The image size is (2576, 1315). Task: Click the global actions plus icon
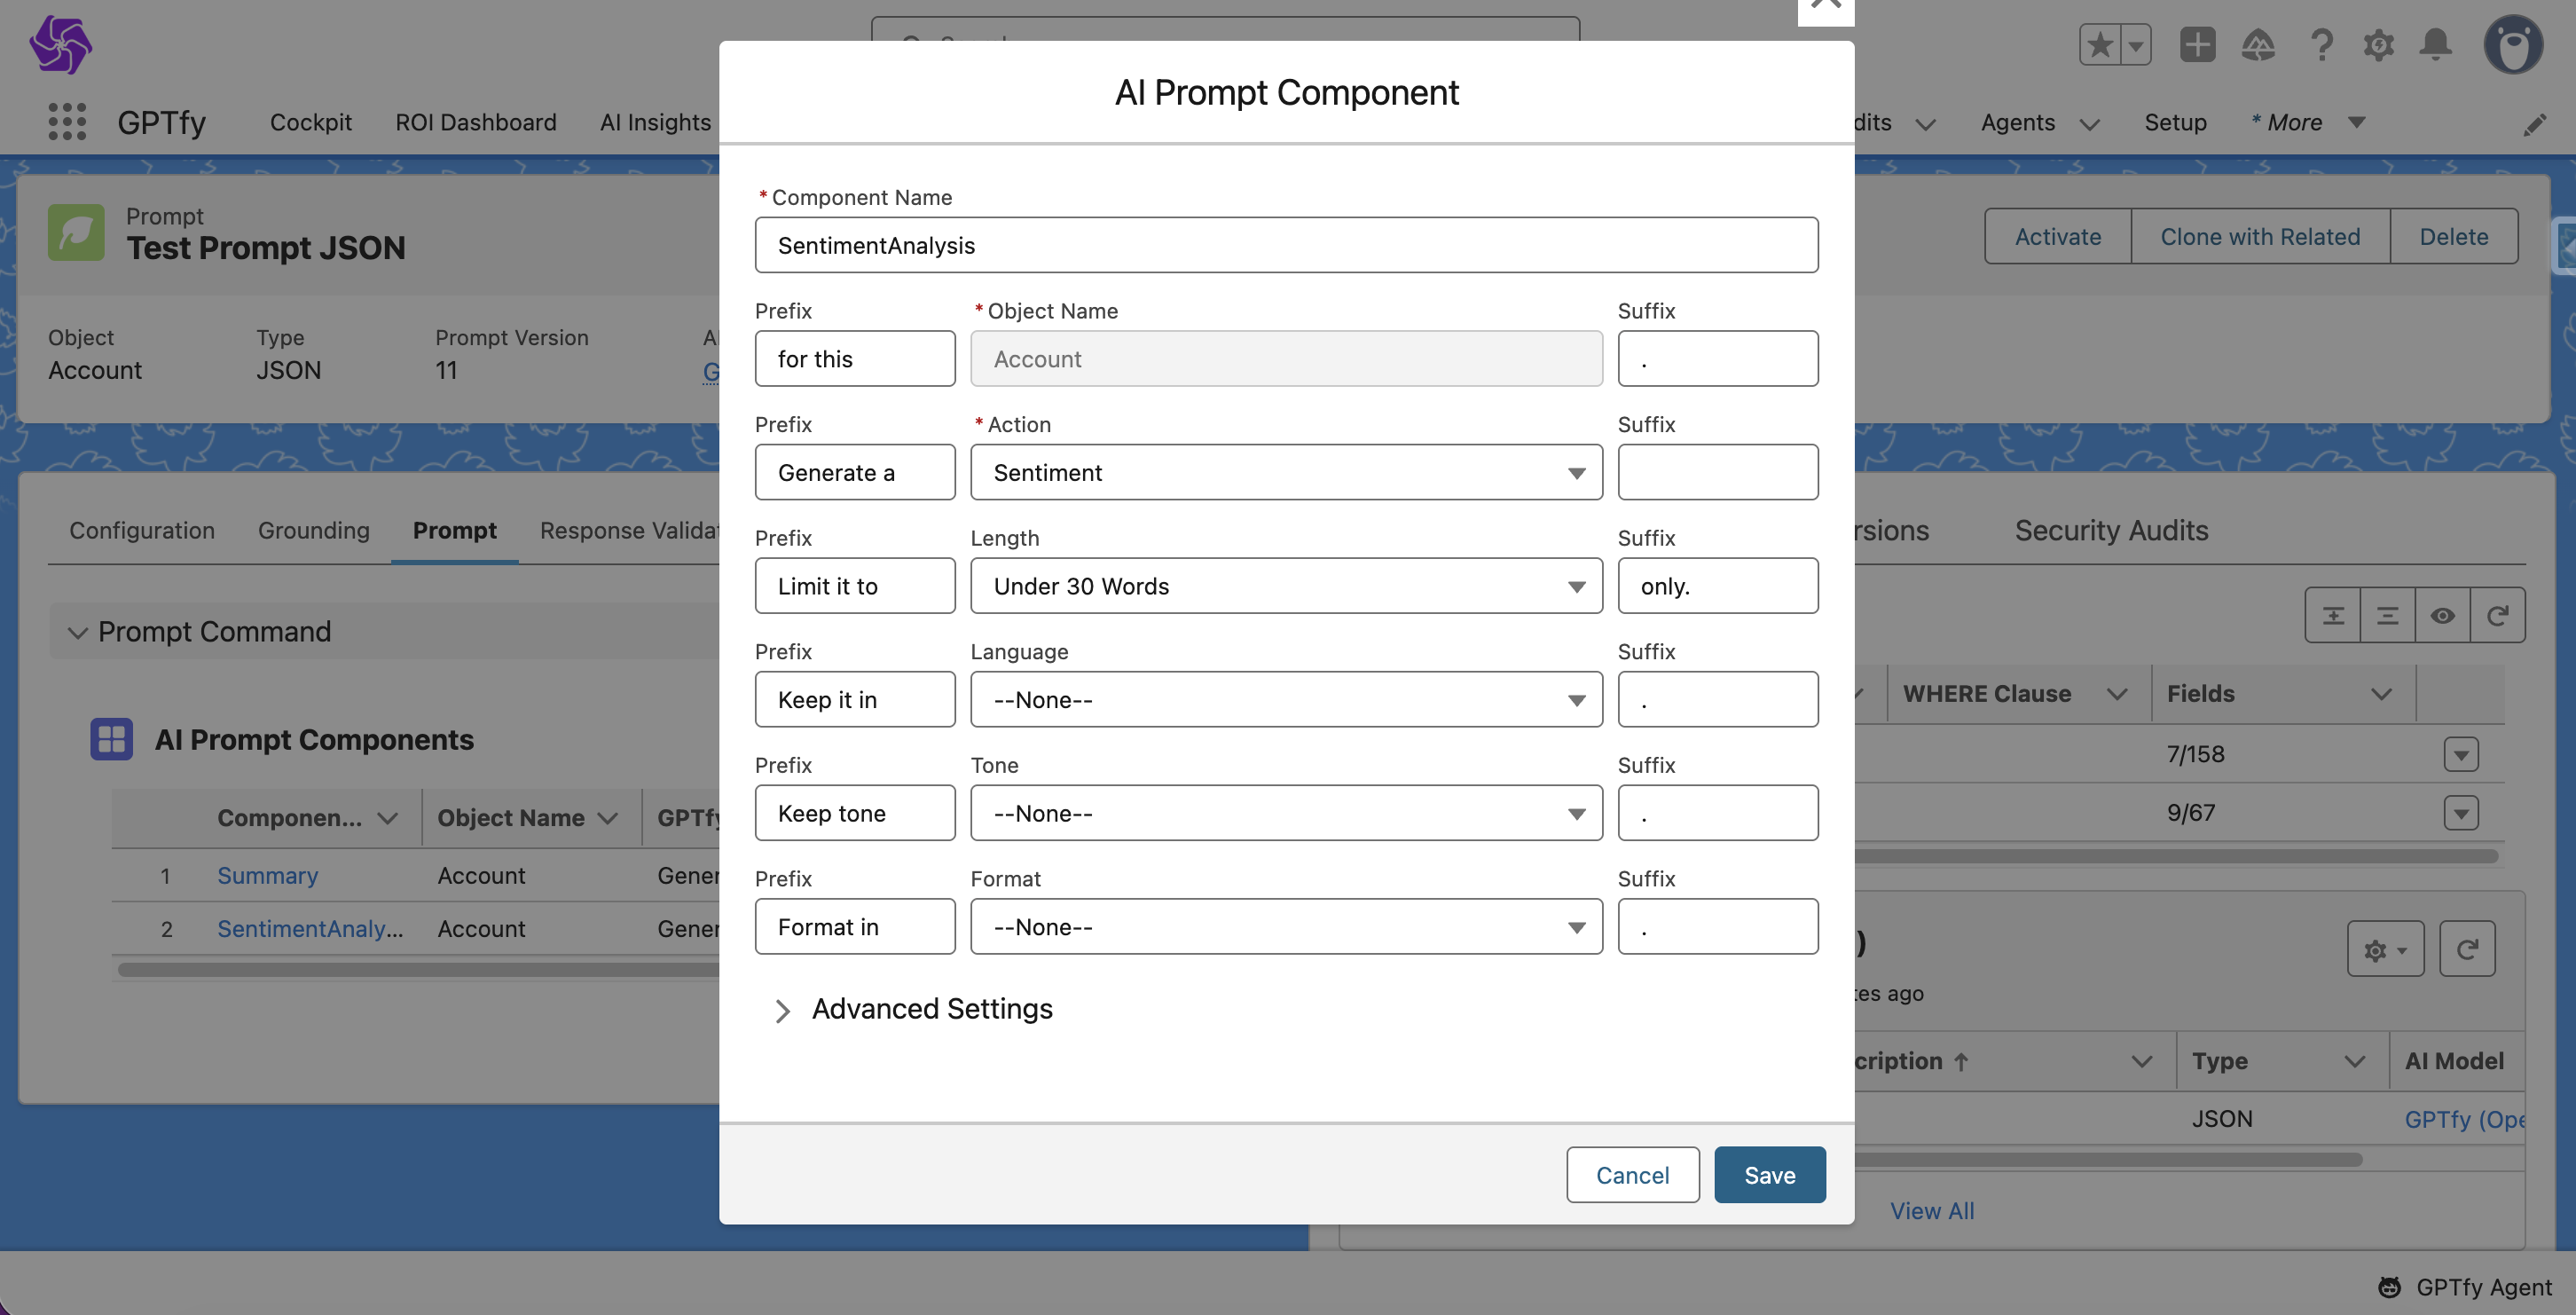click(x=2197, y=45)
